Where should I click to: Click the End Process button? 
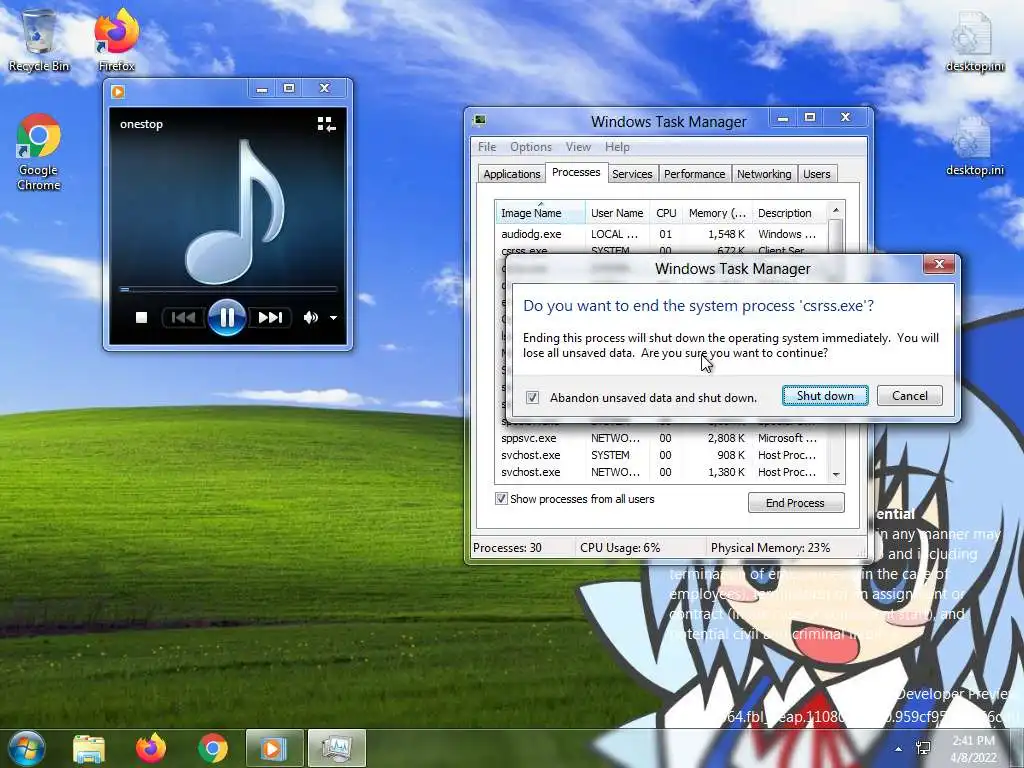pos(795,503)
